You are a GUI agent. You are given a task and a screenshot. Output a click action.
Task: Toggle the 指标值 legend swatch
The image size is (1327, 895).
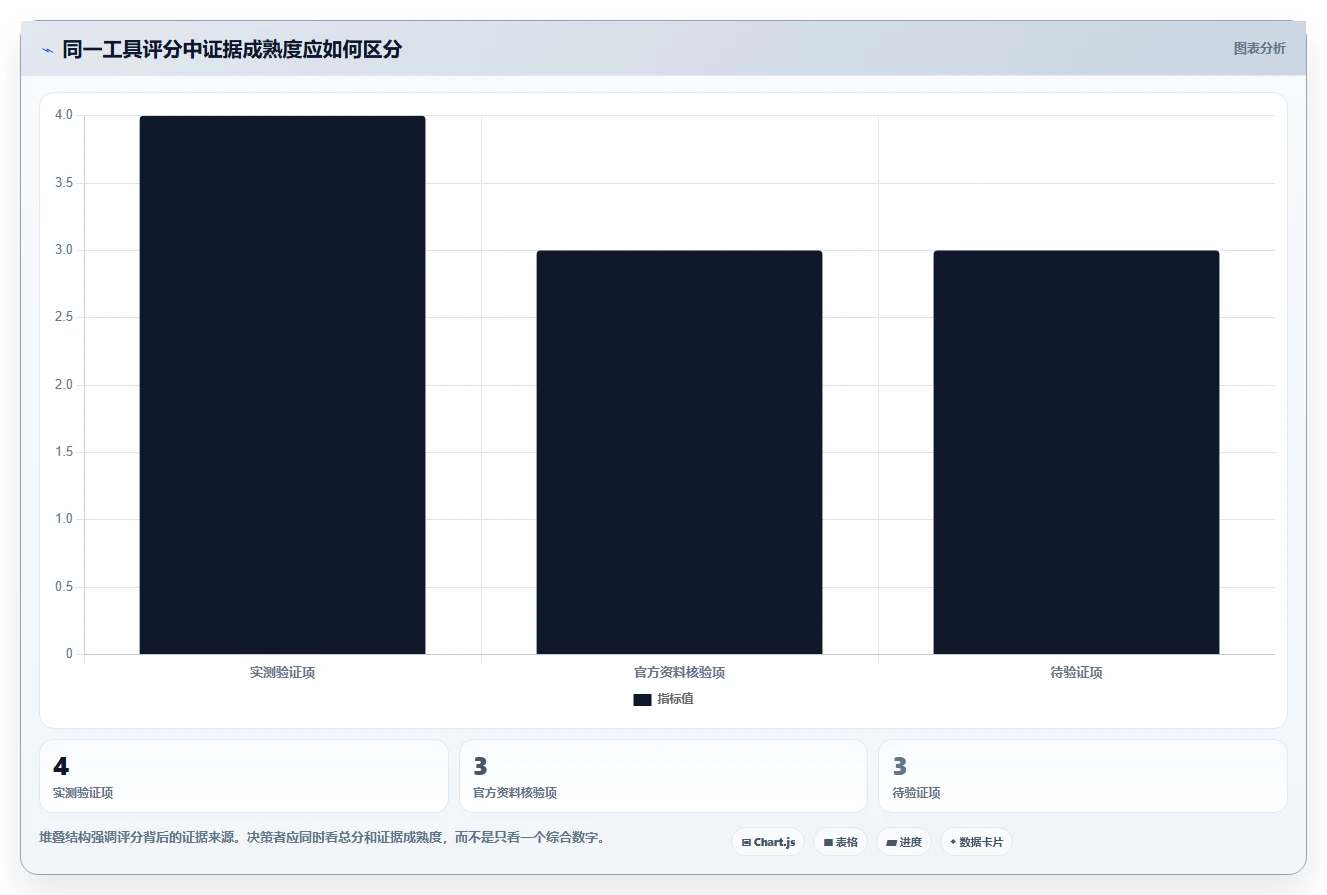coord(642,700)
